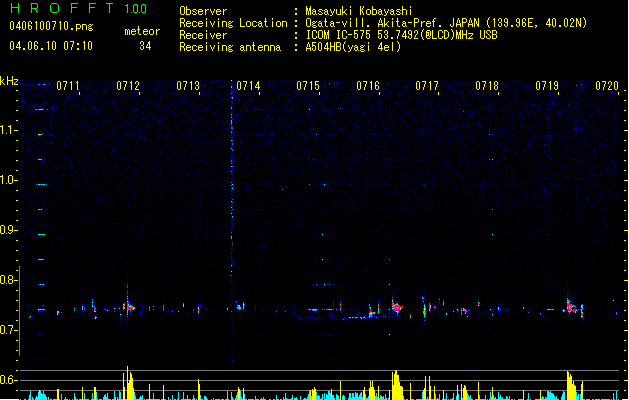Viewport: 629px width, 400px height.
Task: Click the tall yellow power peak after 0719
Action: [x=571, y=385]
